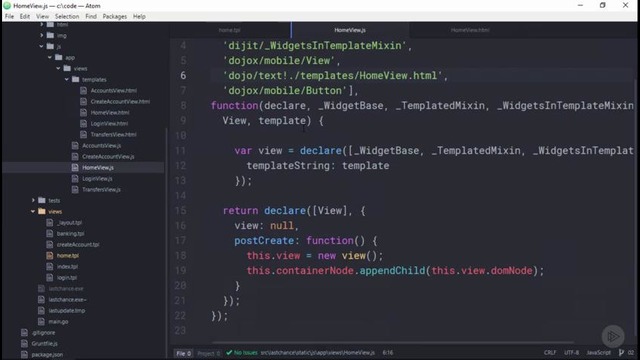Click the CRLF line ending selector

(x=550, y=352)
